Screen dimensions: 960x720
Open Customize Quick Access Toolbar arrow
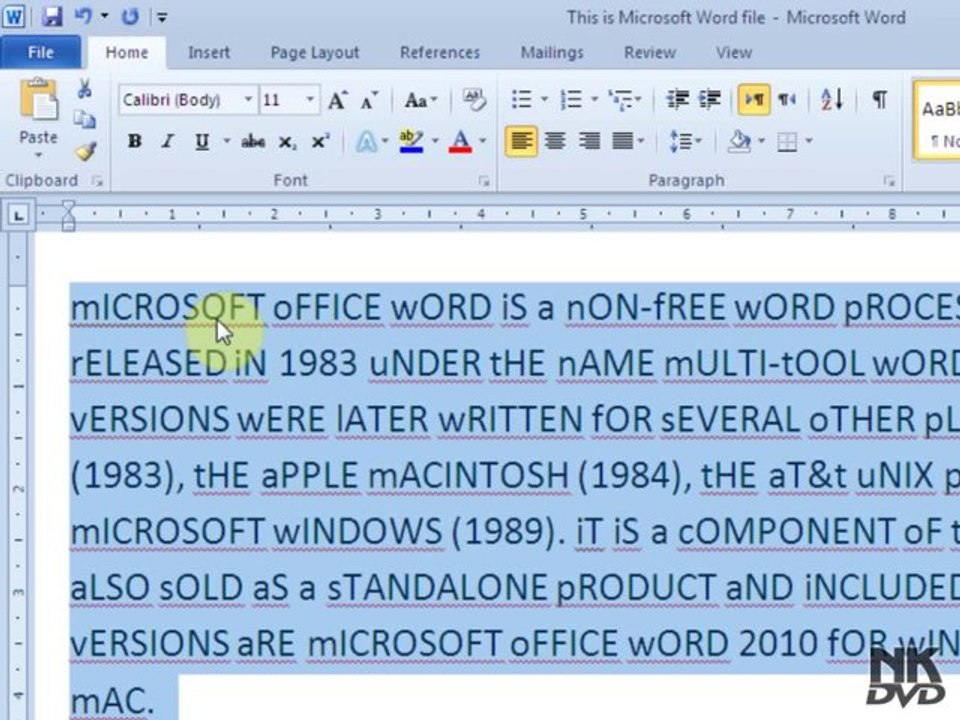pyautogui.click(x=162, y=17)
